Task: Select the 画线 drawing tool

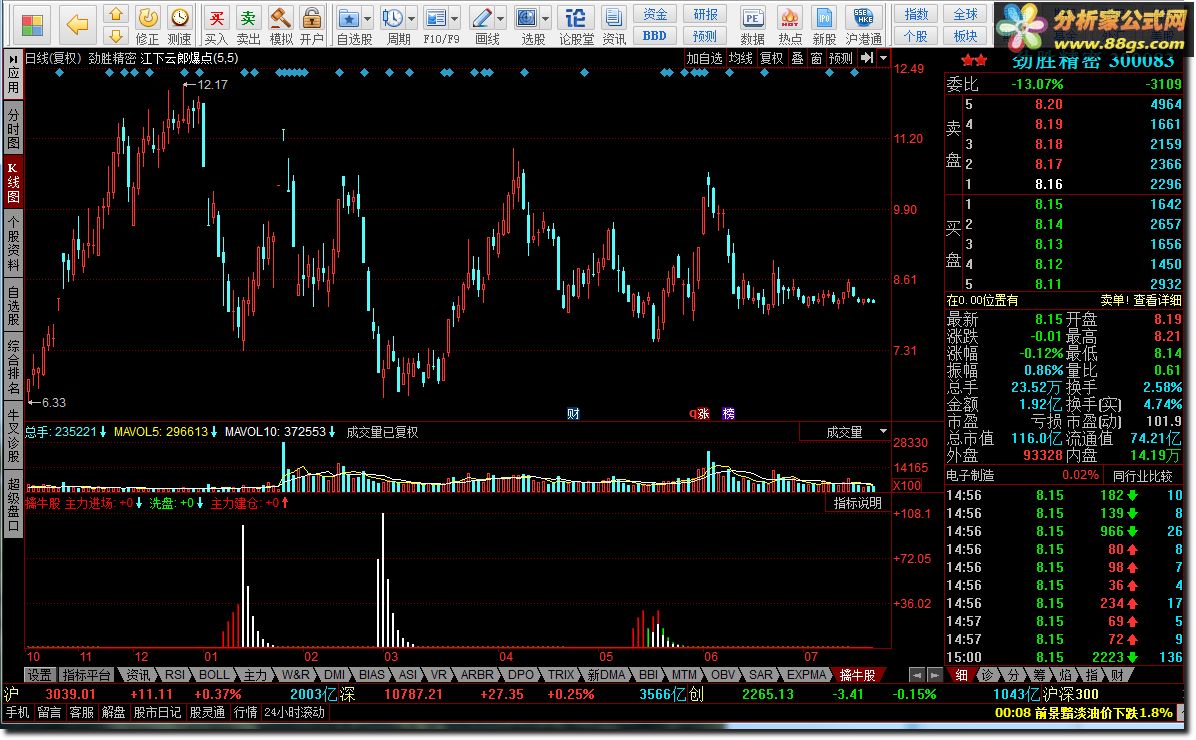Action: pos(482,25)
